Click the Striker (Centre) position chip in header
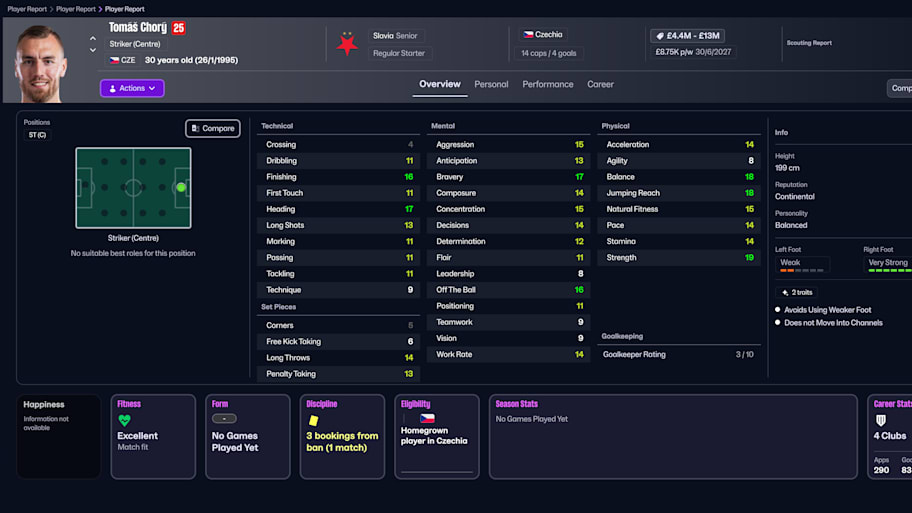This screenshot has height=513, width=912. 135,44
